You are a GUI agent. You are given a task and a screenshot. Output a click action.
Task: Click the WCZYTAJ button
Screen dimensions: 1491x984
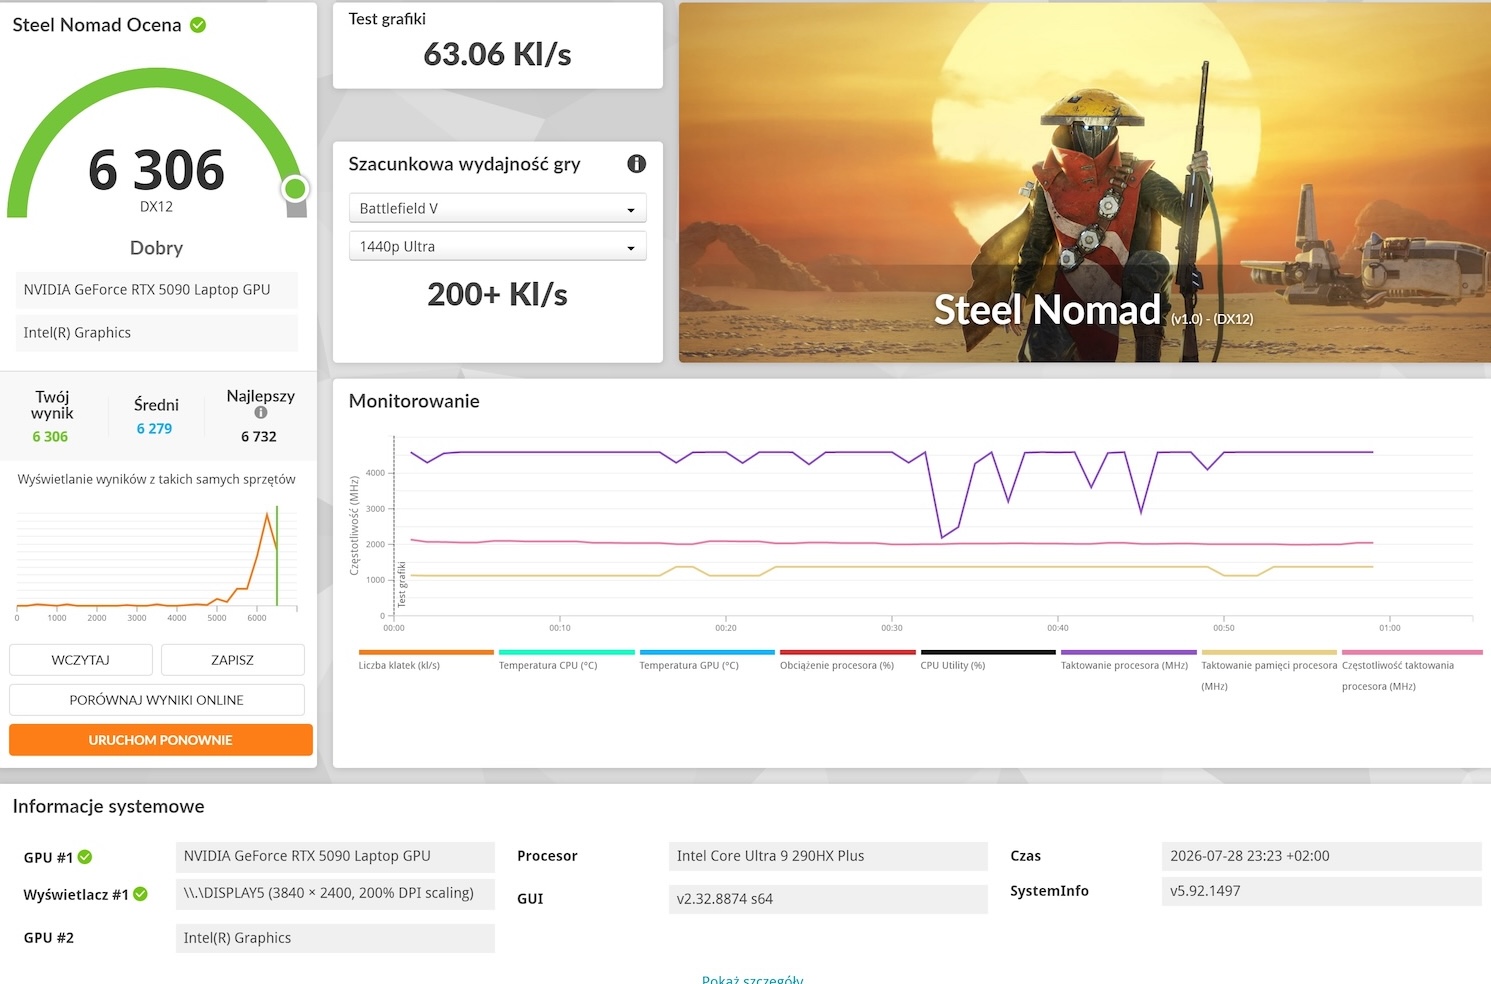(x=81, y=660)
